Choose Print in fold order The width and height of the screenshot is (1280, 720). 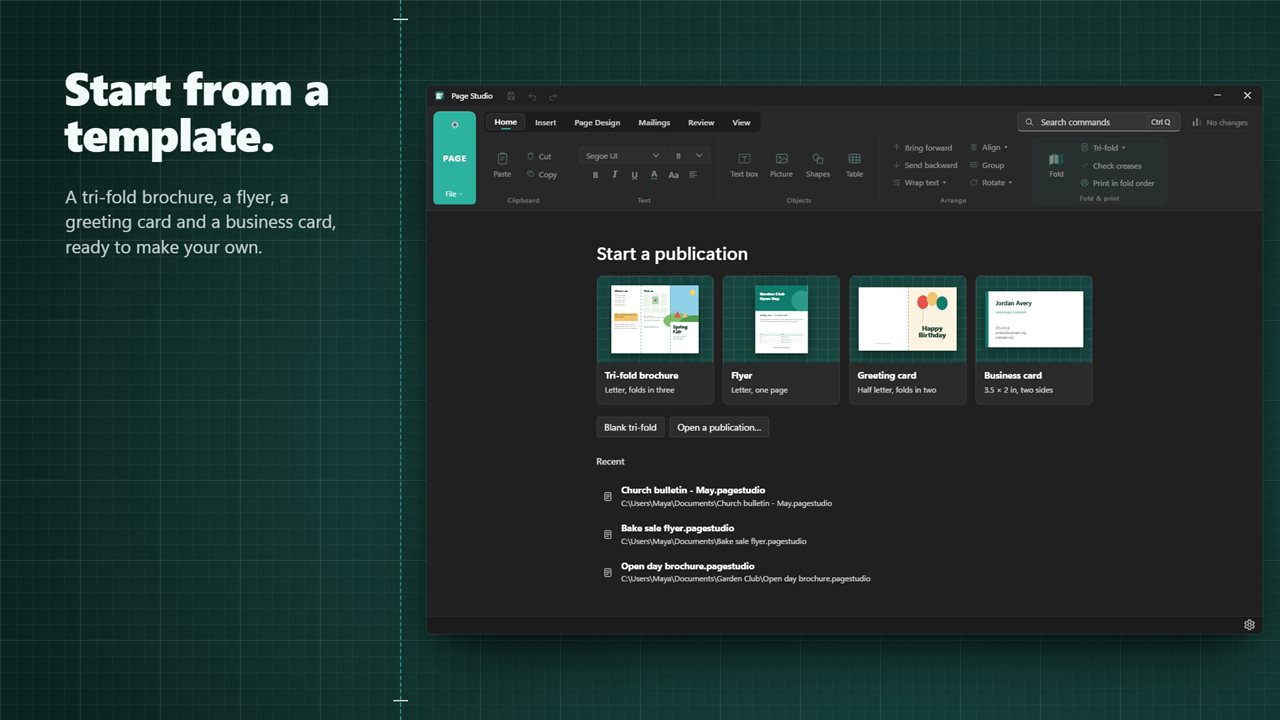pyautogui.click(x=1117, y=183)
